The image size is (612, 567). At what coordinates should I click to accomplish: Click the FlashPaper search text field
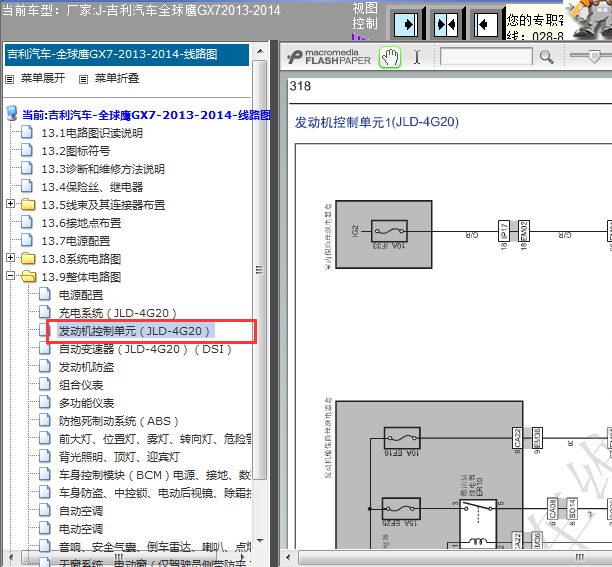click(486, 57)
